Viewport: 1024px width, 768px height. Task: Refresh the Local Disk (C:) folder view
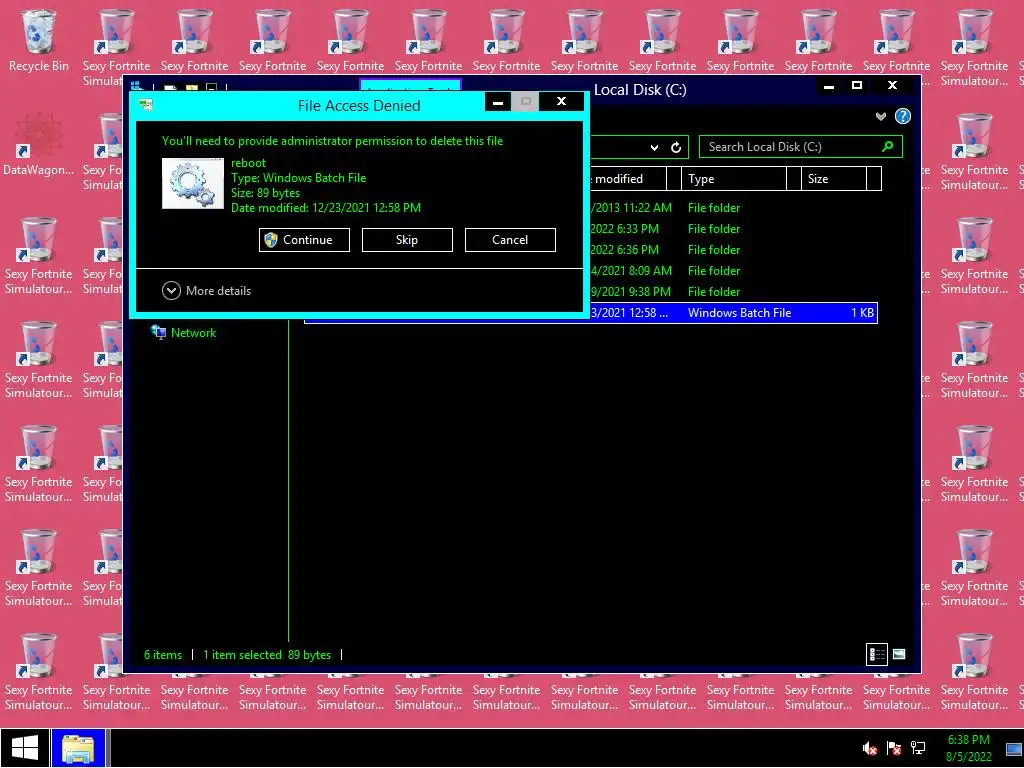(x=676, y=148)
